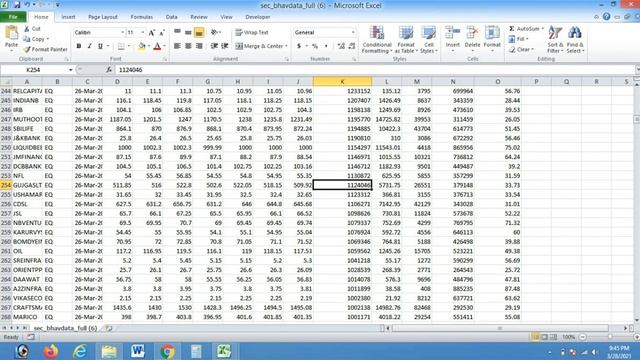
Task: Click the increase indent icon
Action: 224,46
